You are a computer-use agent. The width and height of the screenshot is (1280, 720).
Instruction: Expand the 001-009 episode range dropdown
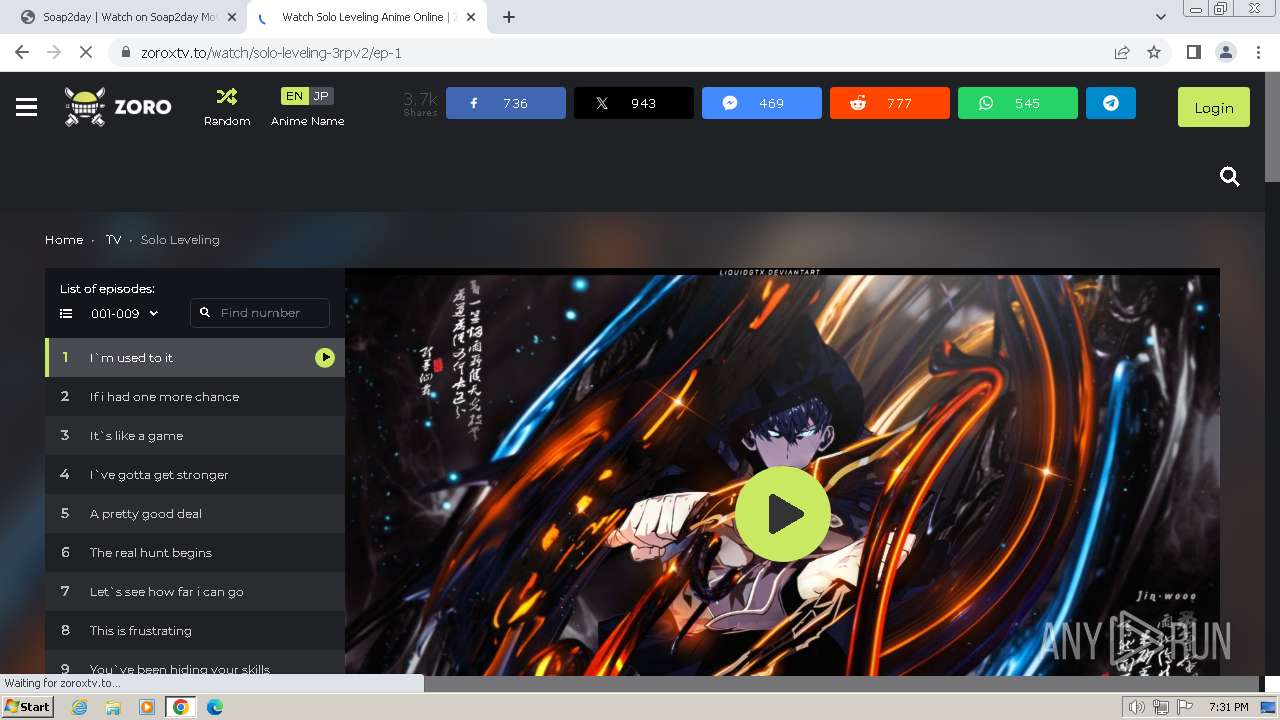pyautogui.click(x=124, y=313)
